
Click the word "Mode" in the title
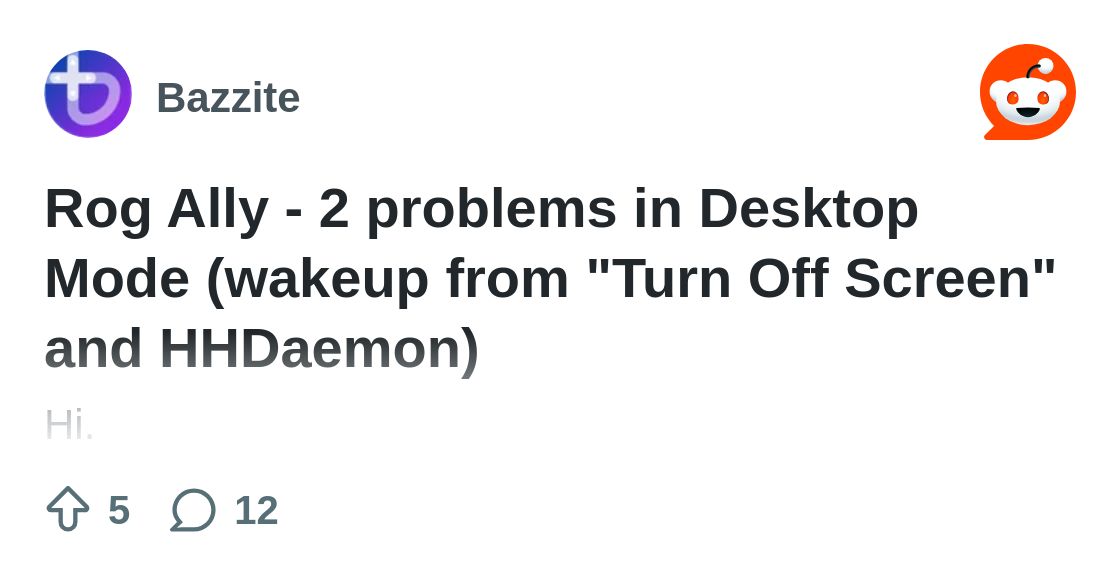117,279
